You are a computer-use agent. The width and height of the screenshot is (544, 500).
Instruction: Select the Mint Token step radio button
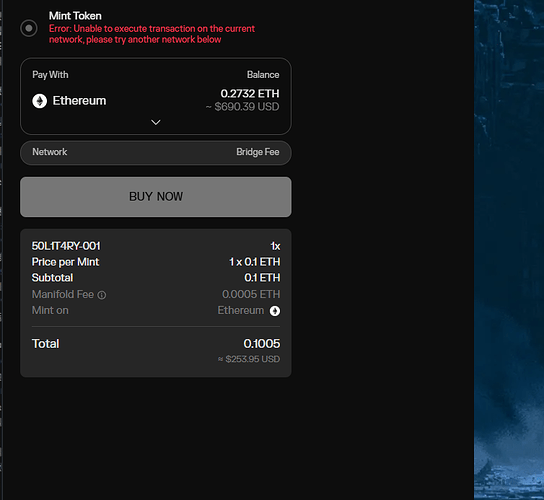[29, 28]
